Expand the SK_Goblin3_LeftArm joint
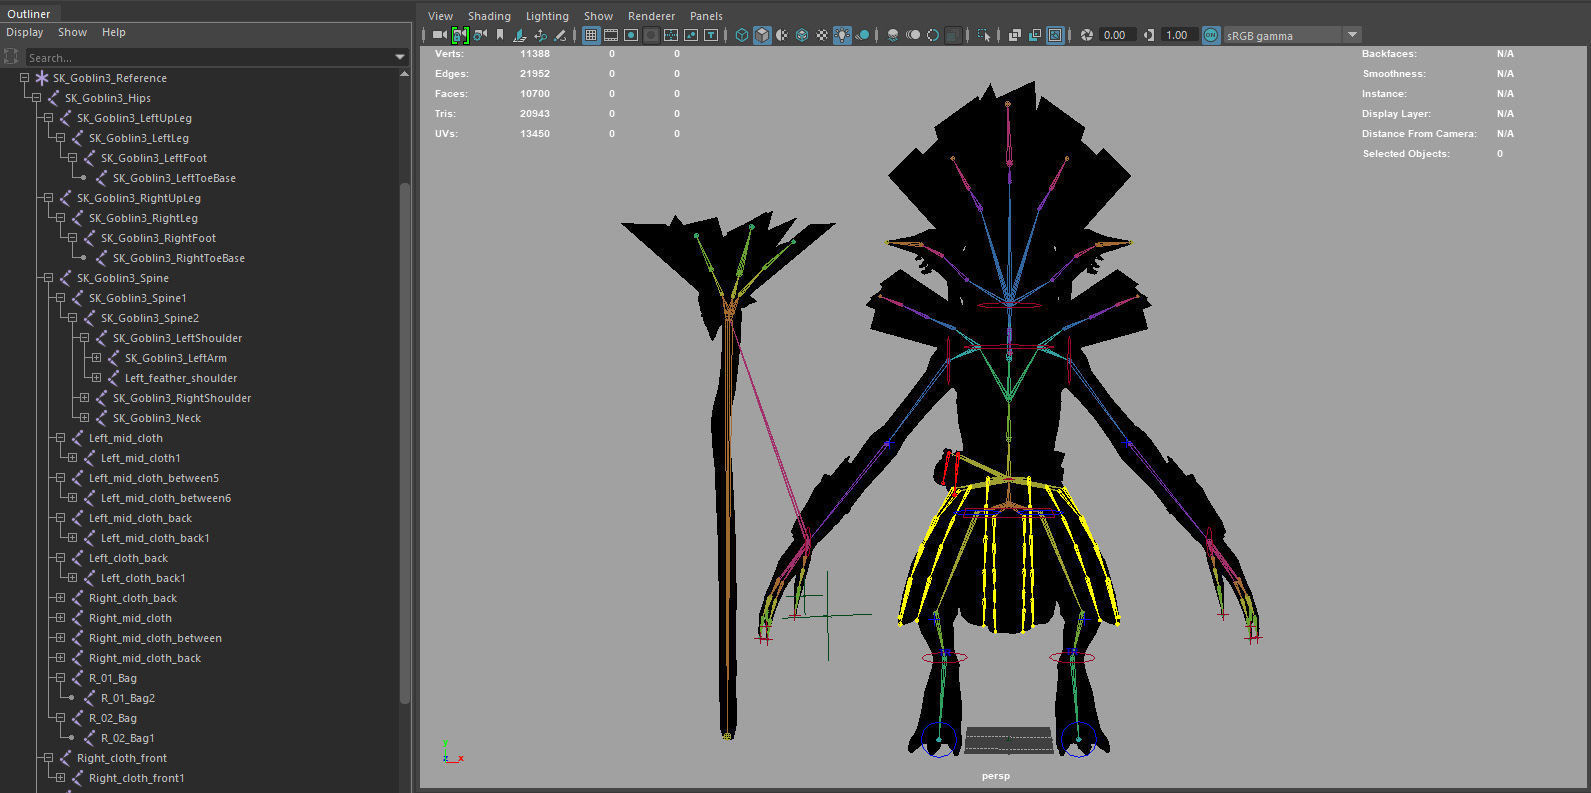Viewport: 1591px width, 793px height. coord(97,358)
